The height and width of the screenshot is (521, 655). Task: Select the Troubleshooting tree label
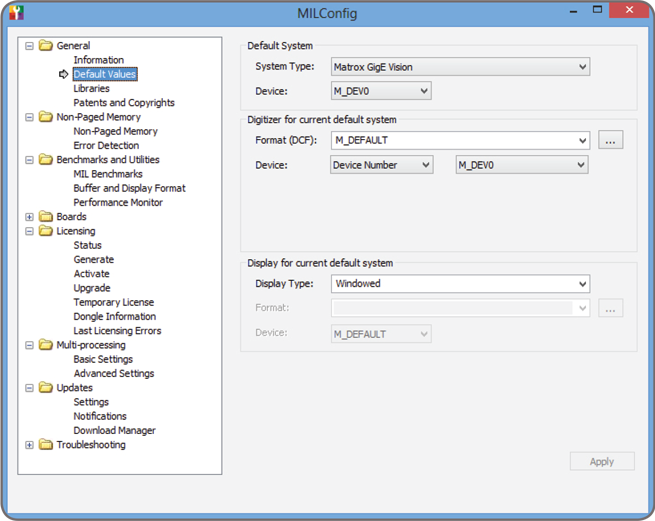tap(91, 445)
